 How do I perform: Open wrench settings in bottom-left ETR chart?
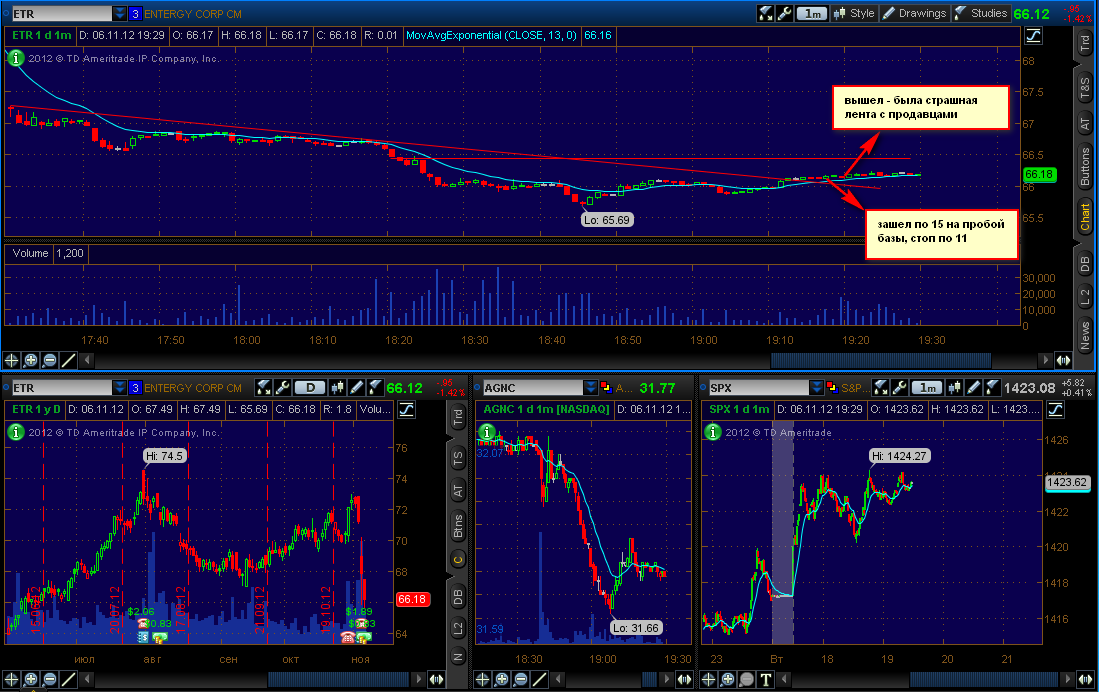(282, 388)
